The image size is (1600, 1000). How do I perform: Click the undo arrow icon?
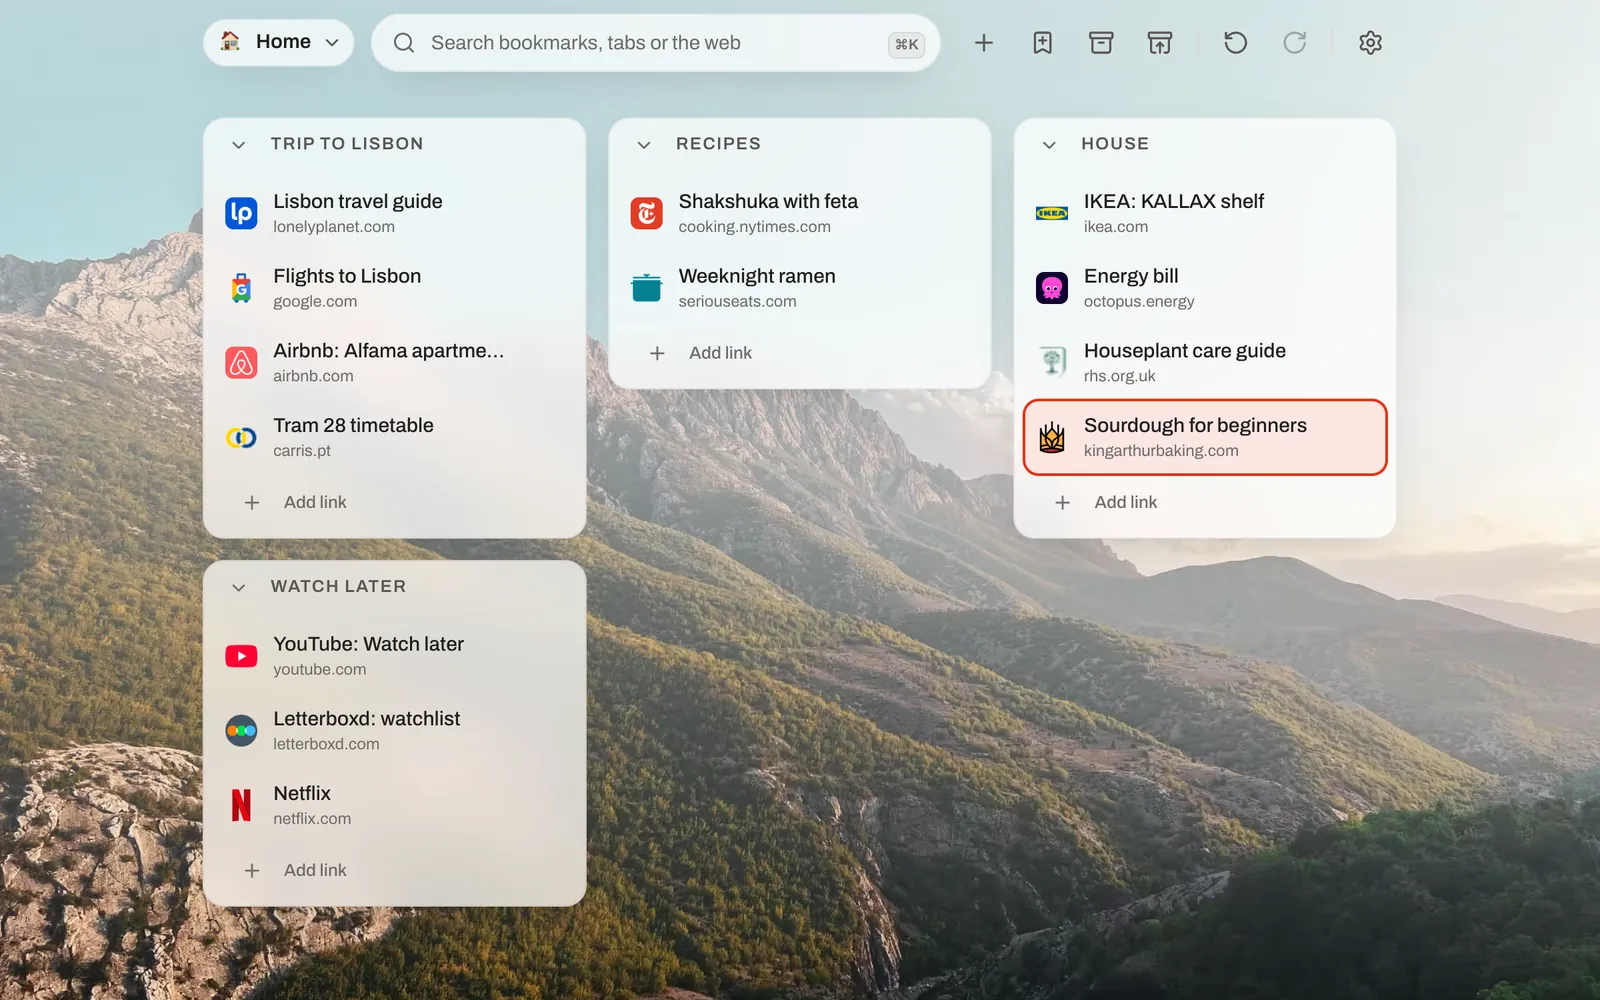(1236, 43)
